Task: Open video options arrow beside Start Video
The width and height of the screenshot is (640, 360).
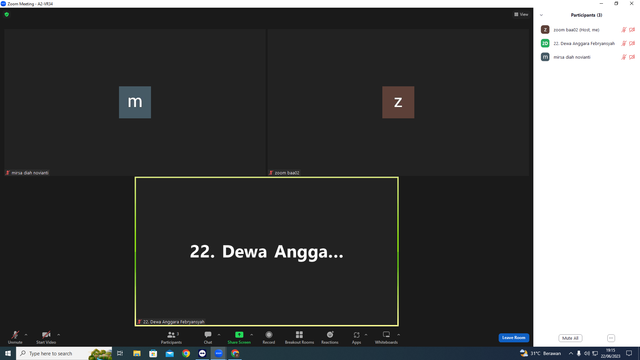Action: point(59,335)
